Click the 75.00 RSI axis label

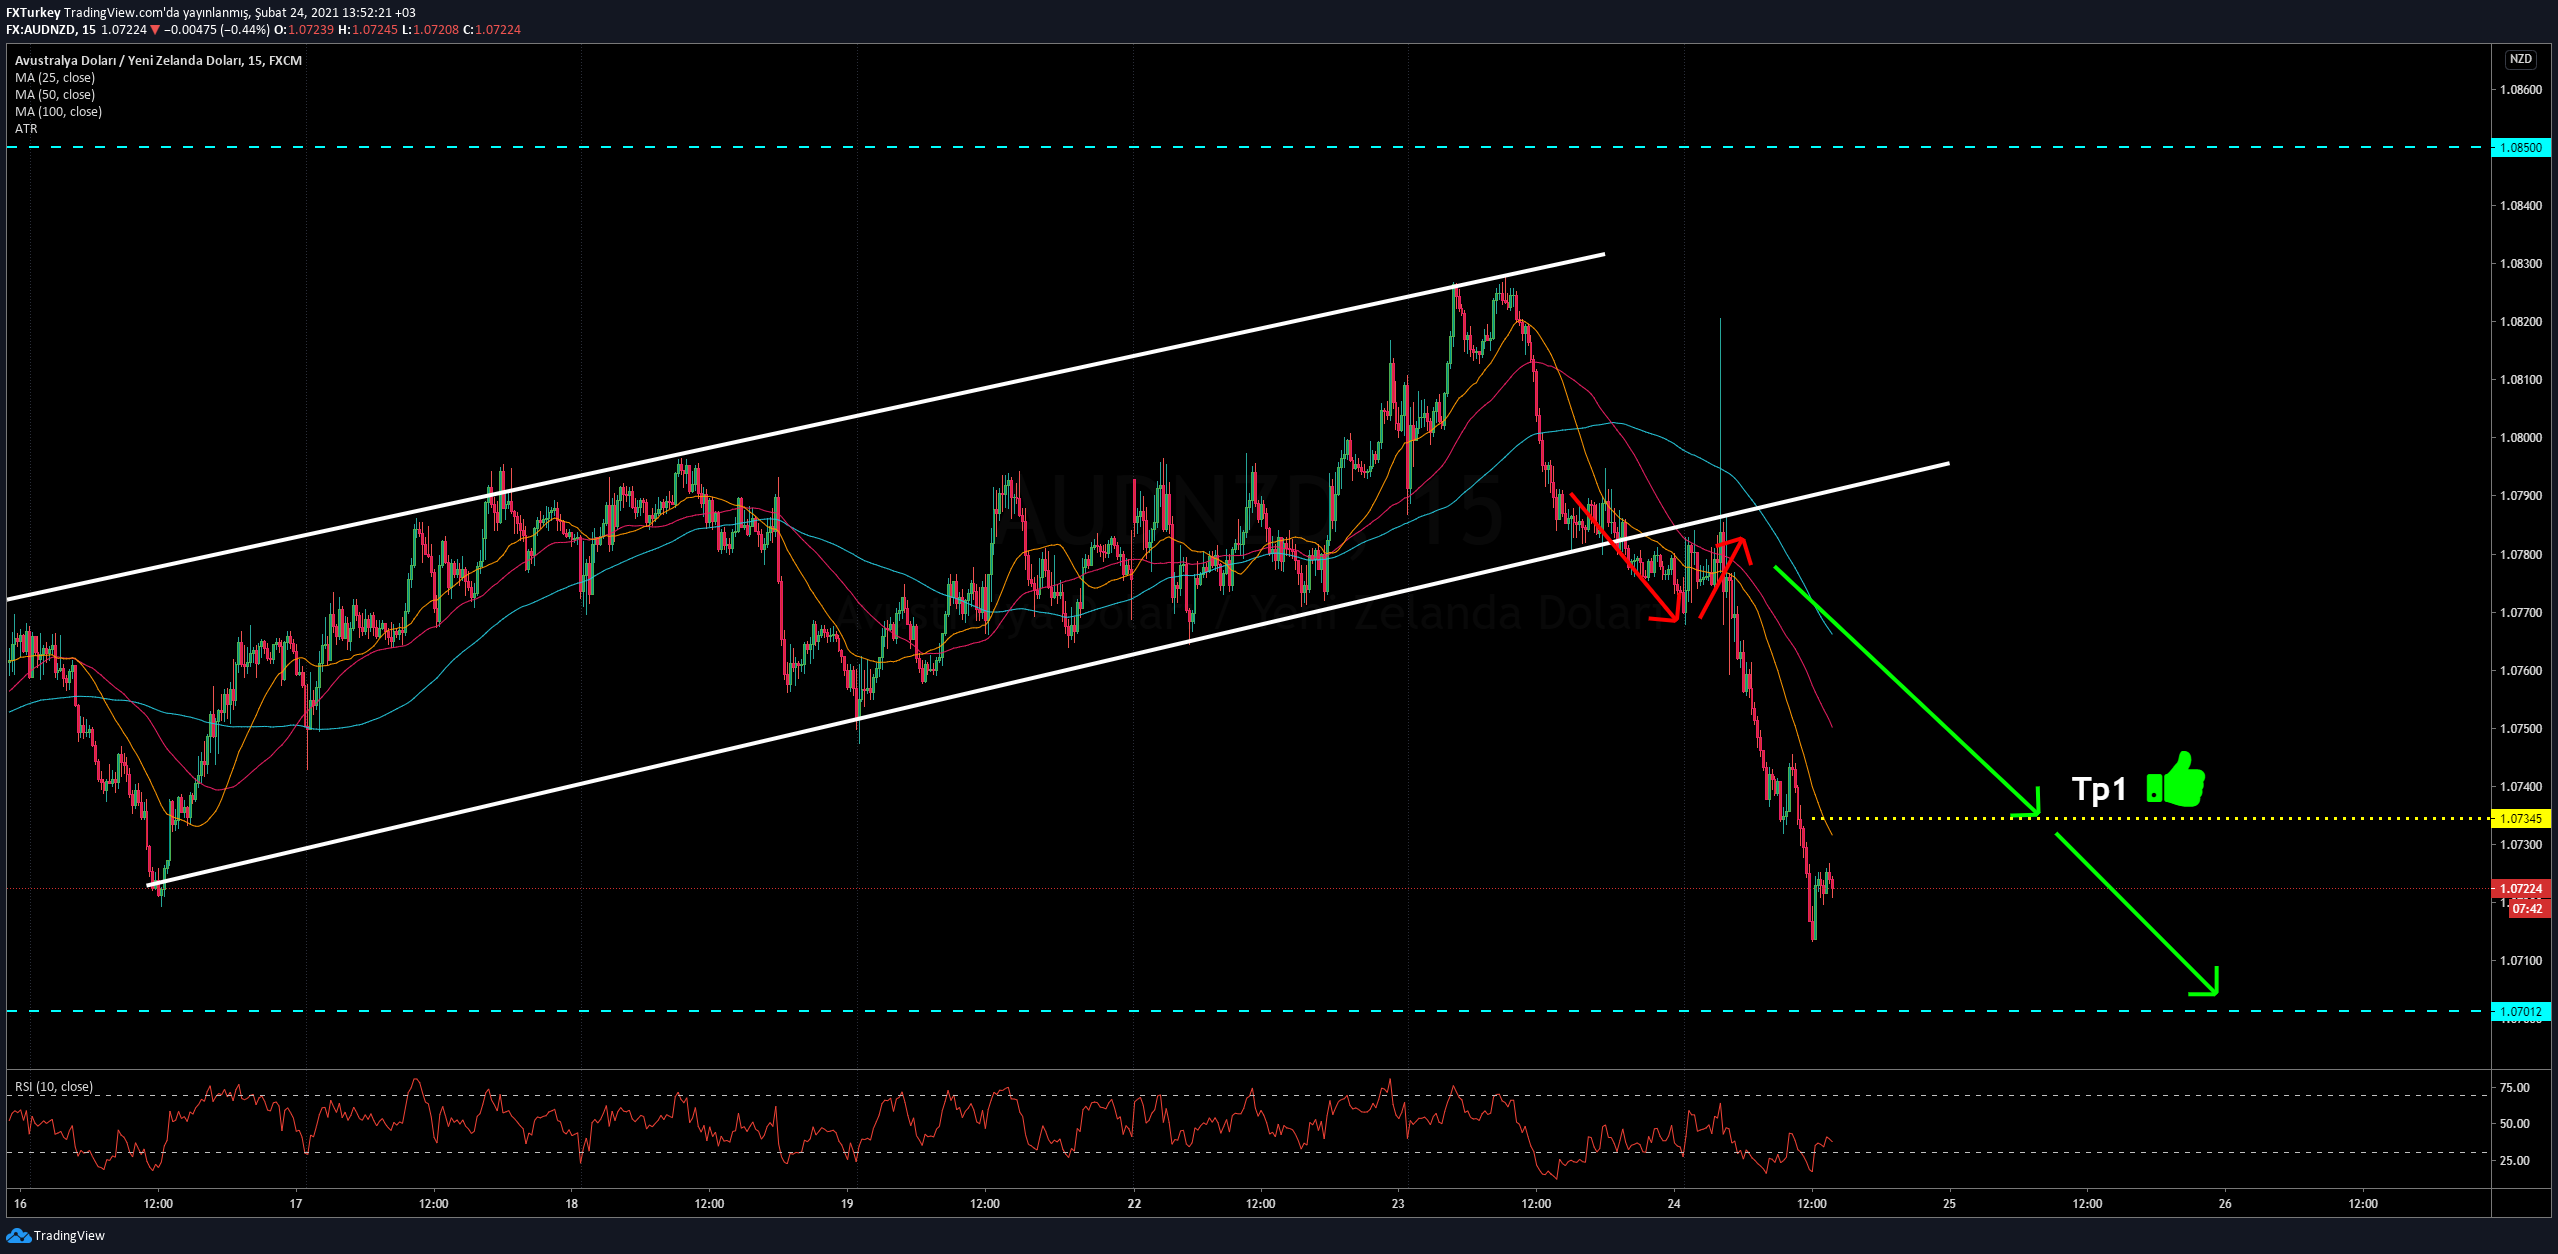[x=2515, y=1087]
